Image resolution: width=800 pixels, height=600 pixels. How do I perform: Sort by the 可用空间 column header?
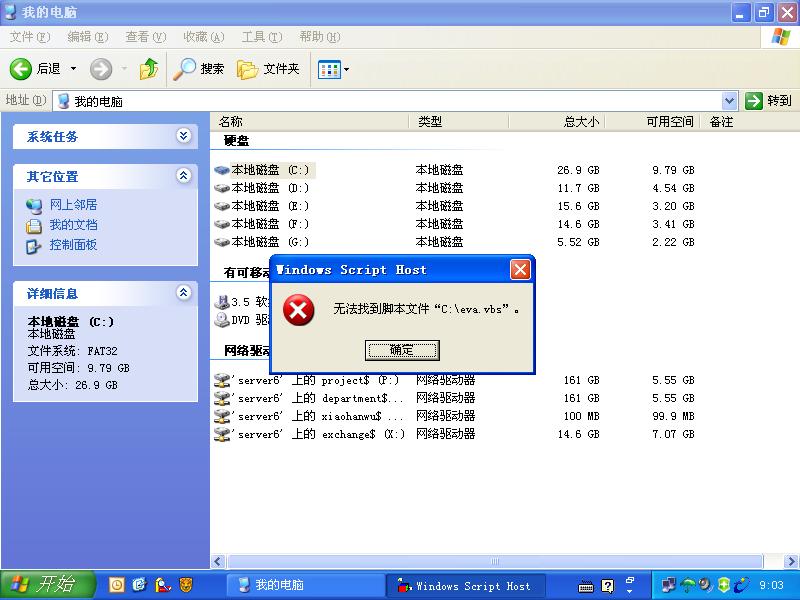(652, 121)
